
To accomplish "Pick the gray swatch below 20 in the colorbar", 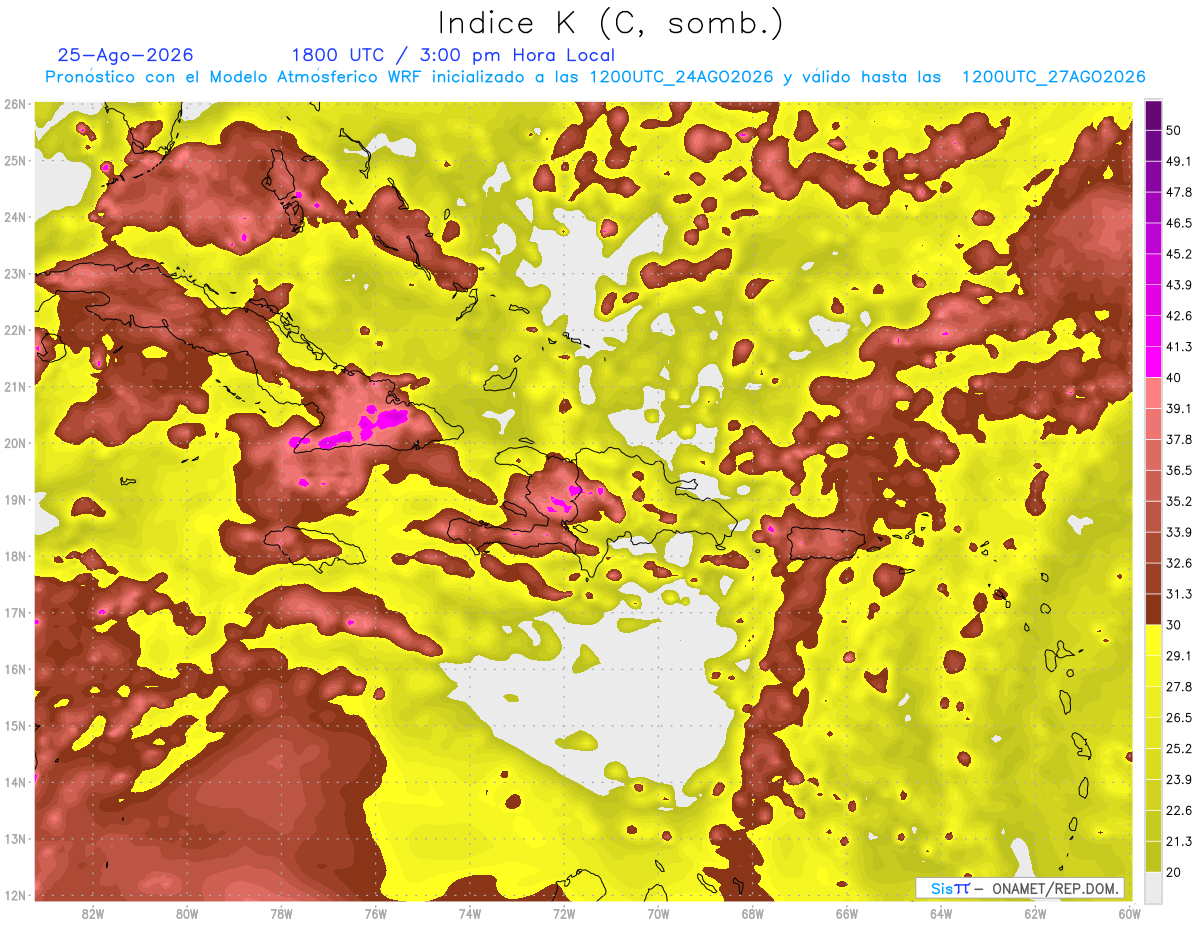I will [1153, 887].
